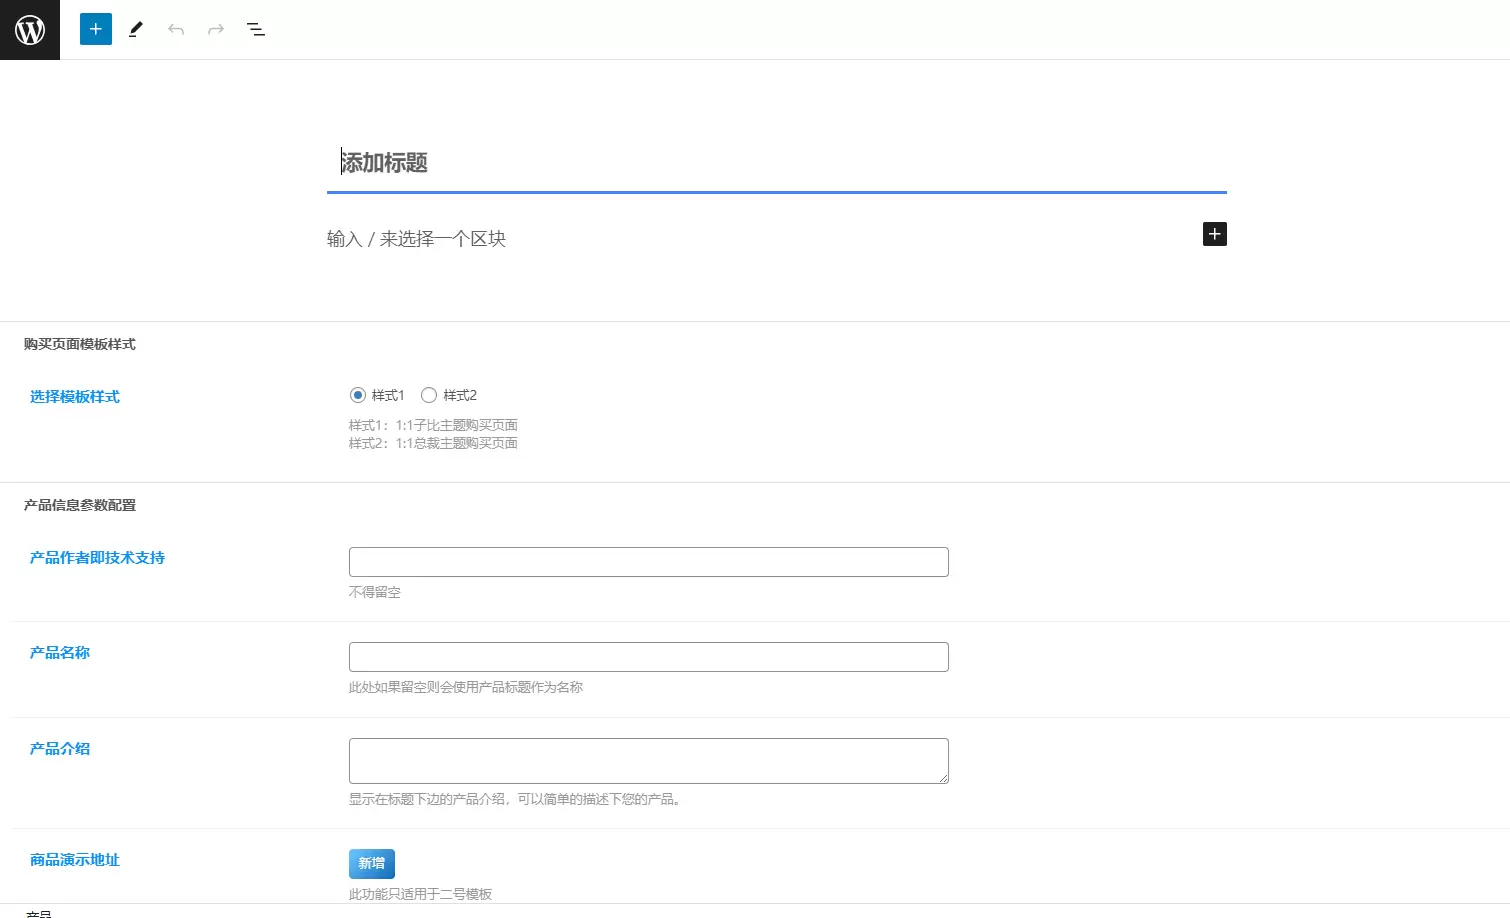Click the 新增 button for 商品演示地址
This screenshot has width=1510, height=918.
click(x=372, y=864)
